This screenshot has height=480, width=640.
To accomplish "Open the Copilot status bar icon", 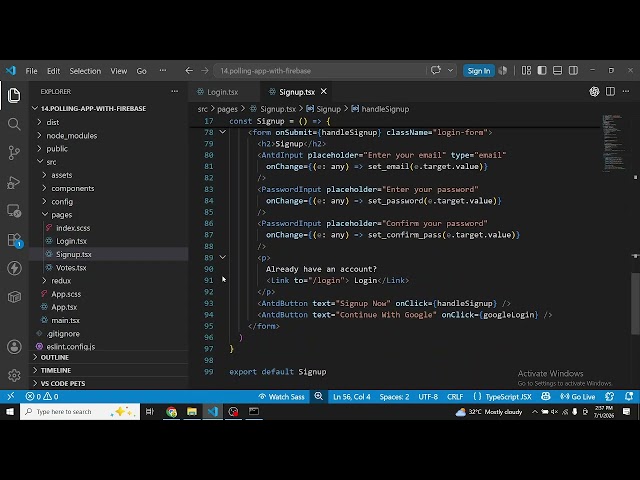I will pyautogui.click(x=546, y=396).
